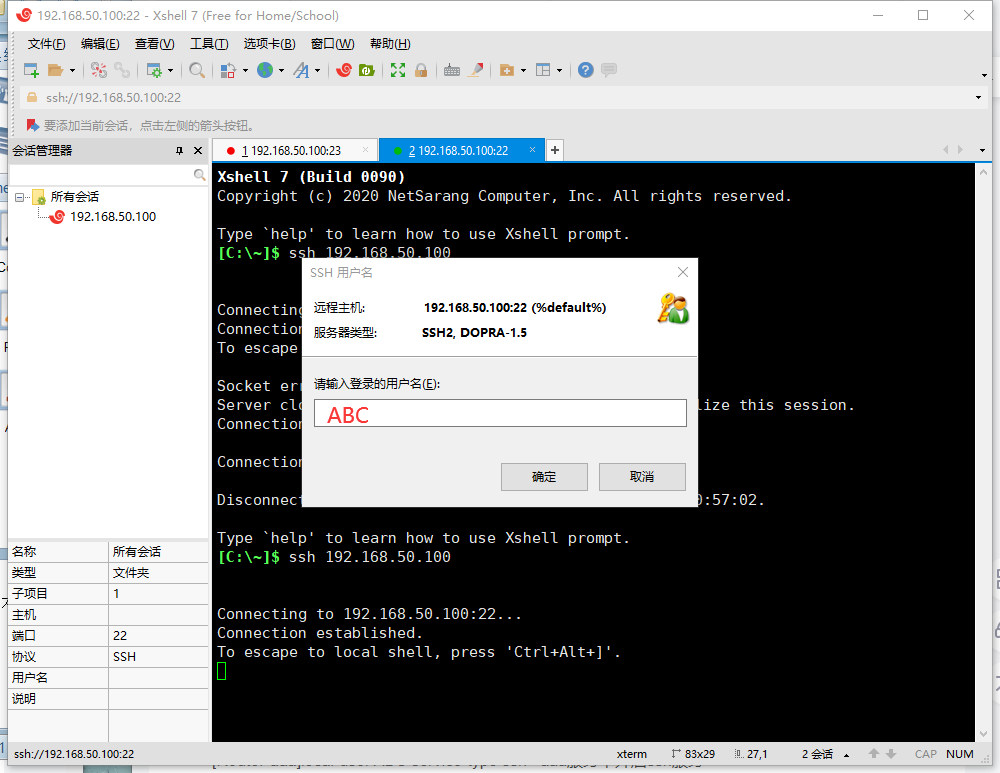The image size is (1000, 773).
Task: Open dropdown arrow beside Font icon
Action: 317,71
